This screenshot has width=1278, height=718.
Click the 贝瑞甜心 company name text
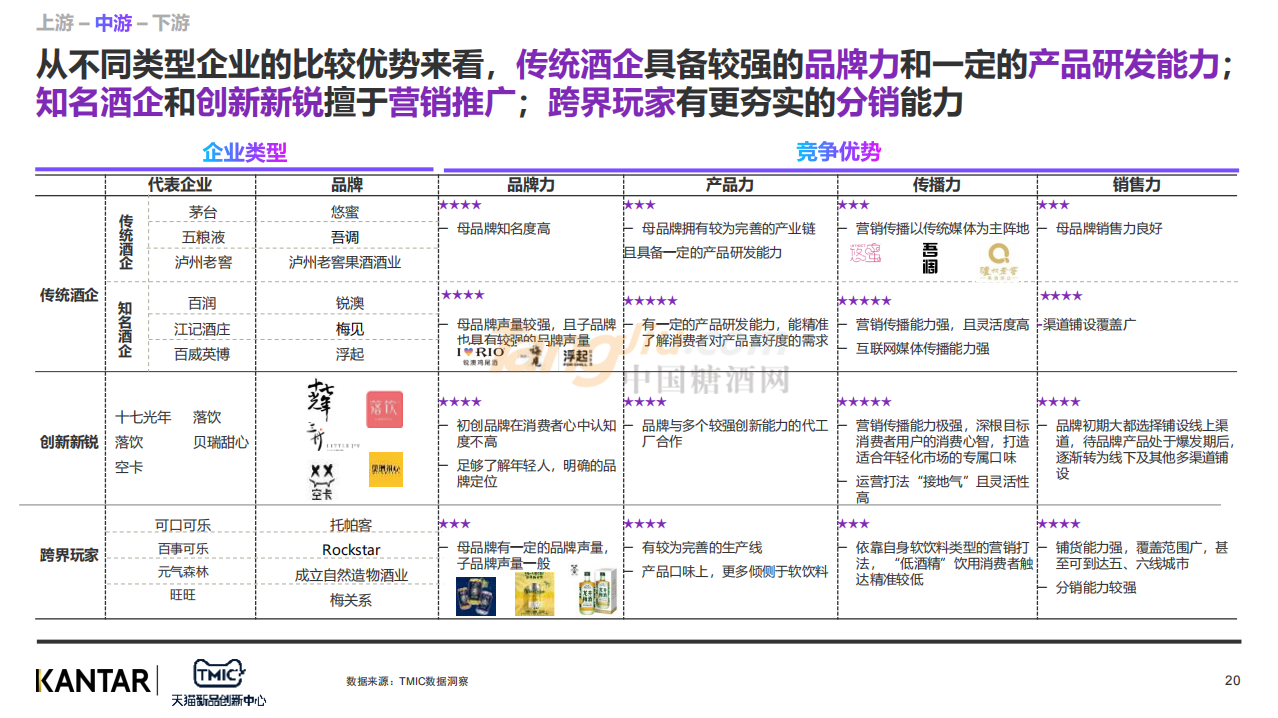221,442
